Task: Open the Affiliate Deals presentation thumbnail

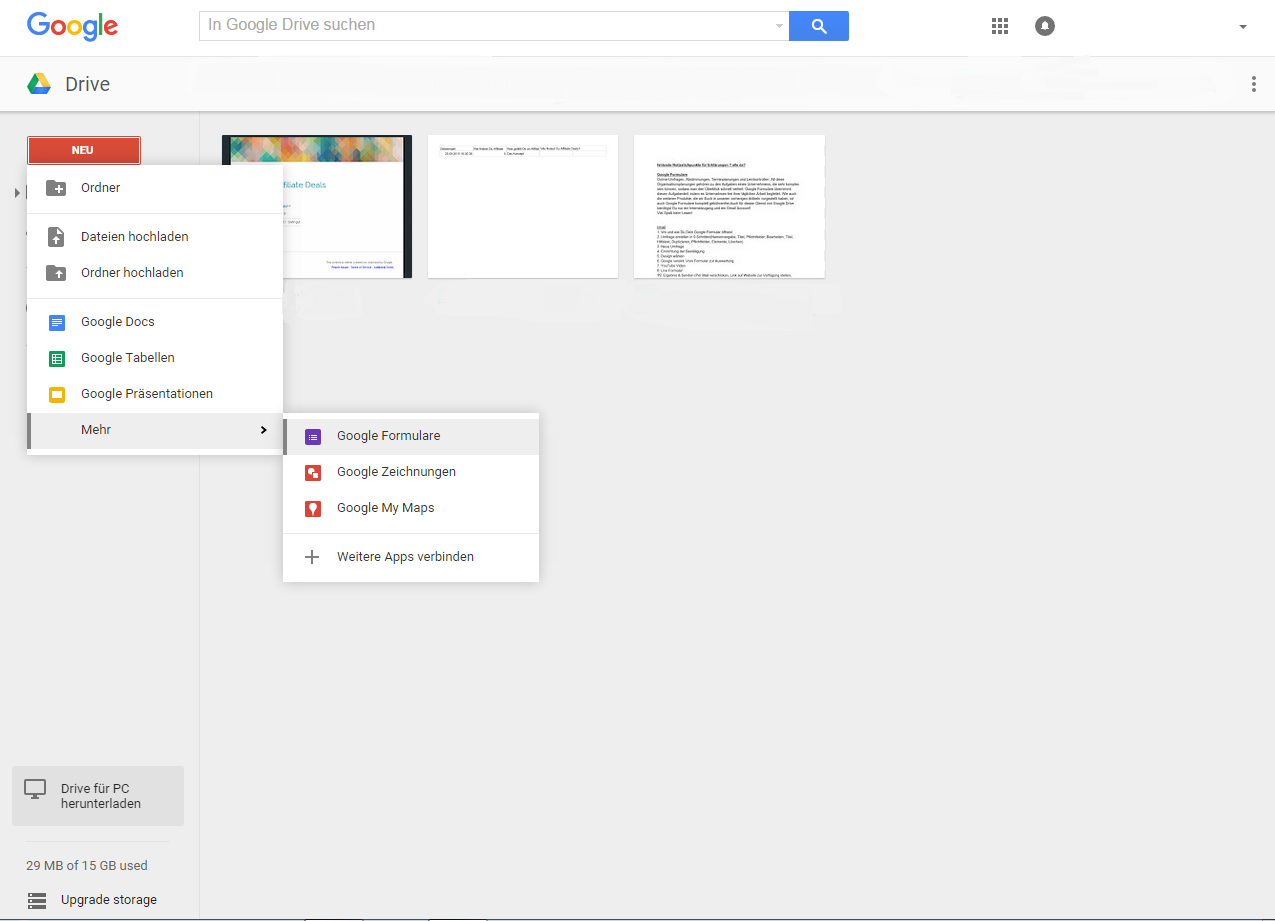Action: pos(317,206)
